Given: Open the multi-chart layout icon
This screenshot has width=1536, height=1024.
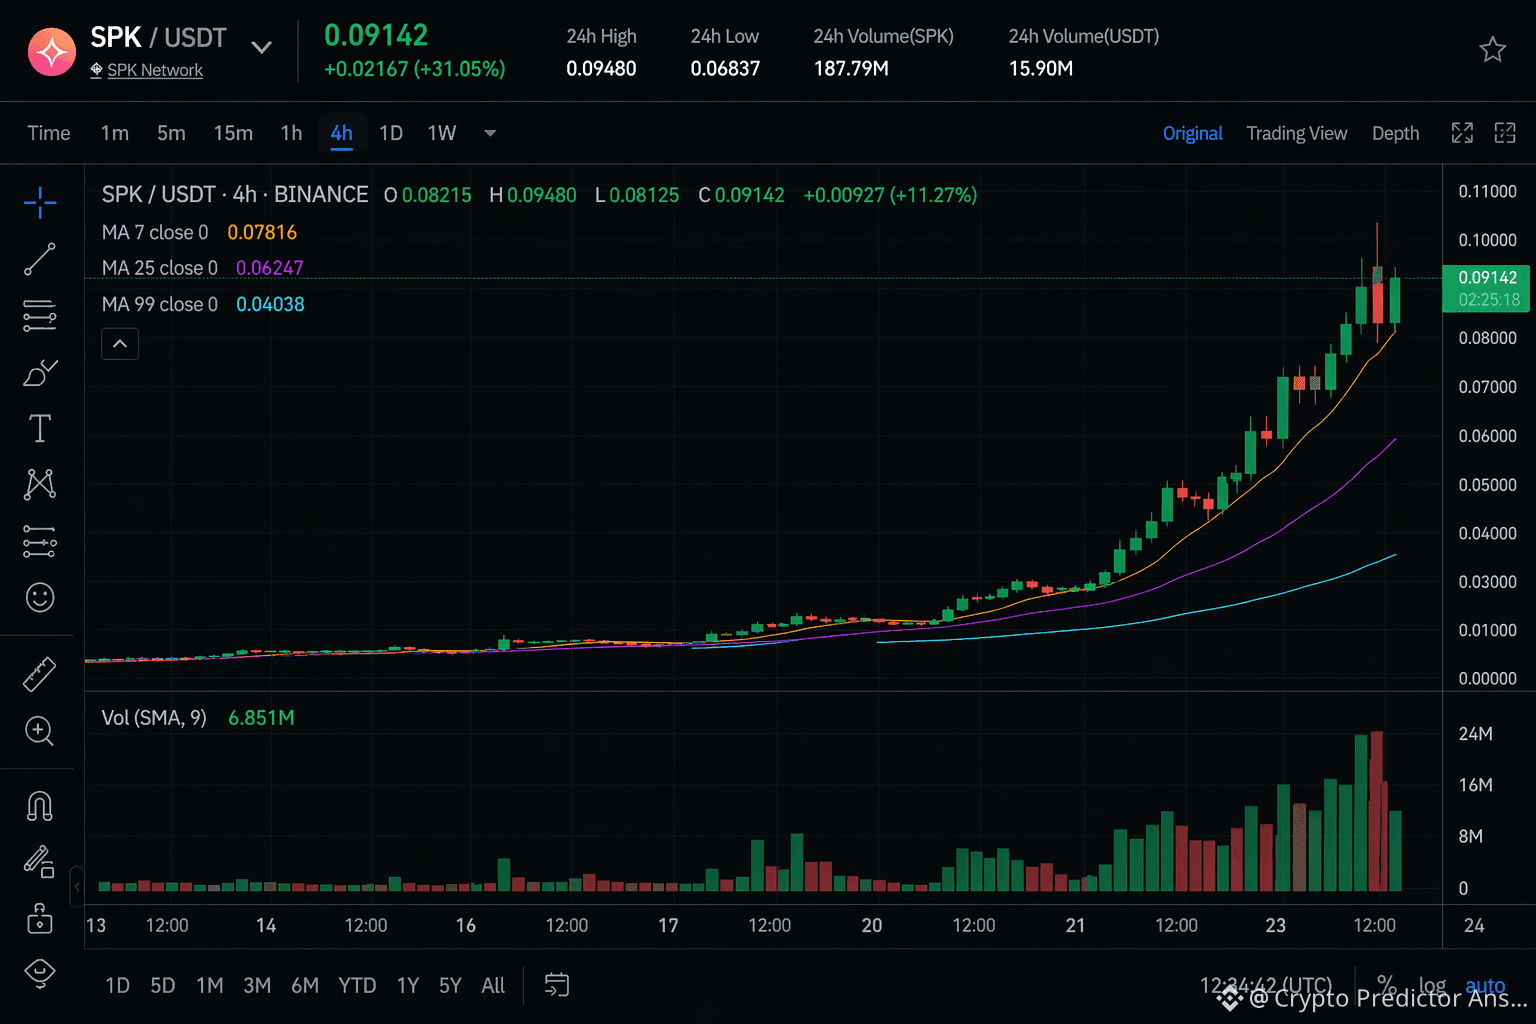Looking at the screenshot, I should click(1505, 133).
